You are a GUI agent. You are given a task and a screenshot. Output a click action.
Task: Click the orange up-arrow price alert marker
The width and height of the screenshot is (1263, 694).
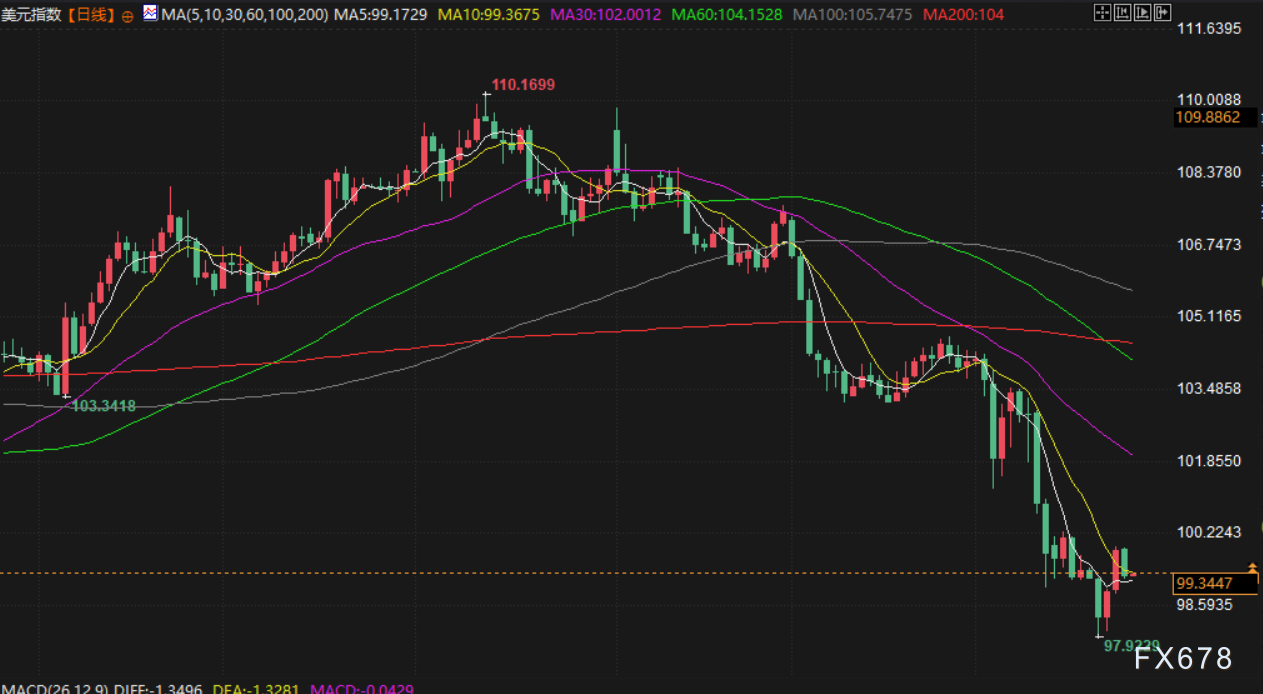(x=1252, y=568)
